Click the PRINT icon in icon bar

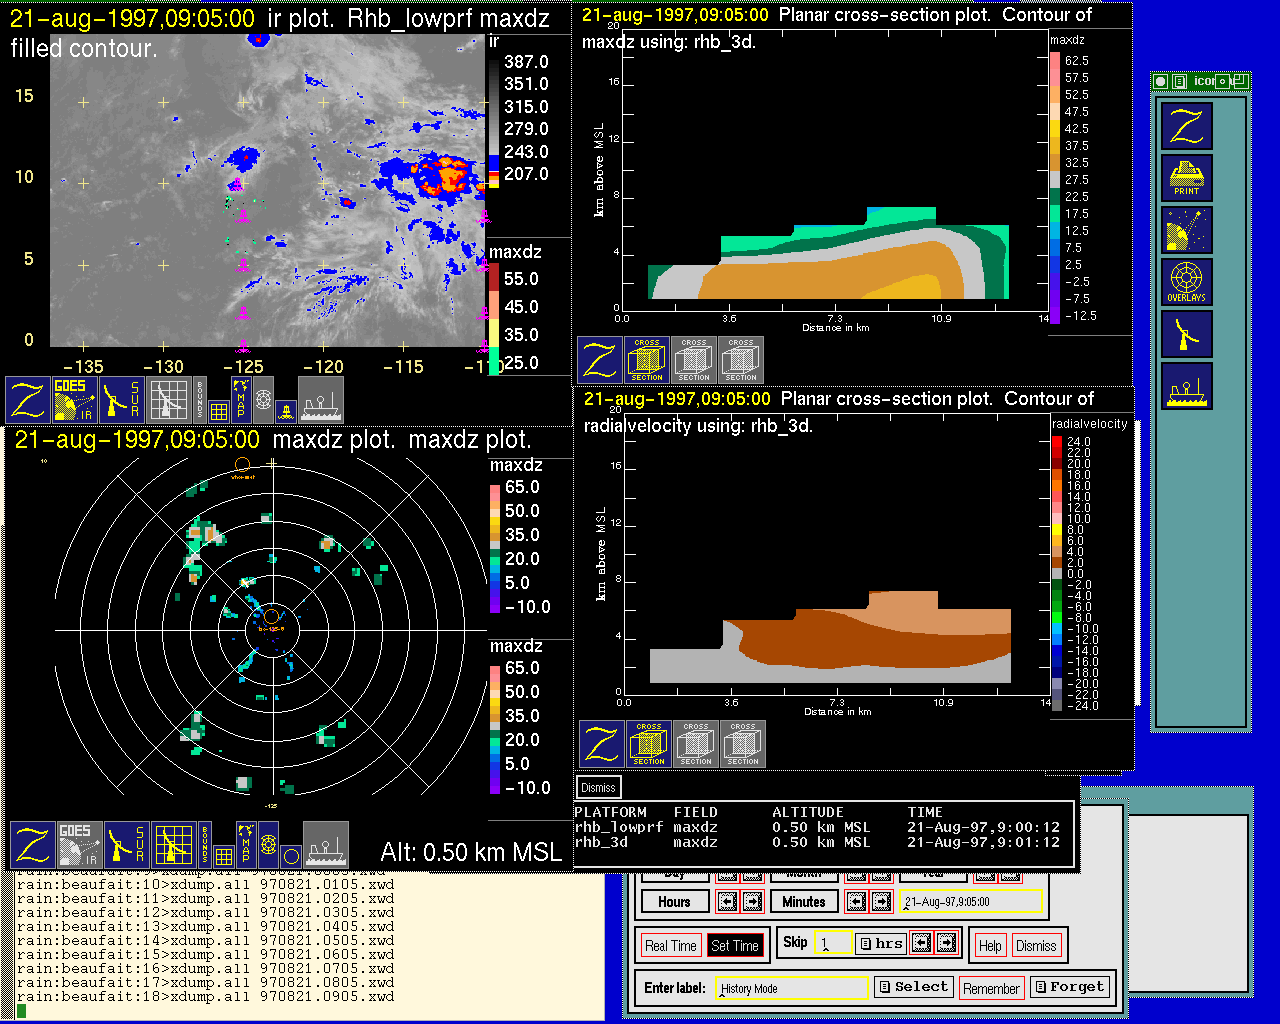[1186, 179]
